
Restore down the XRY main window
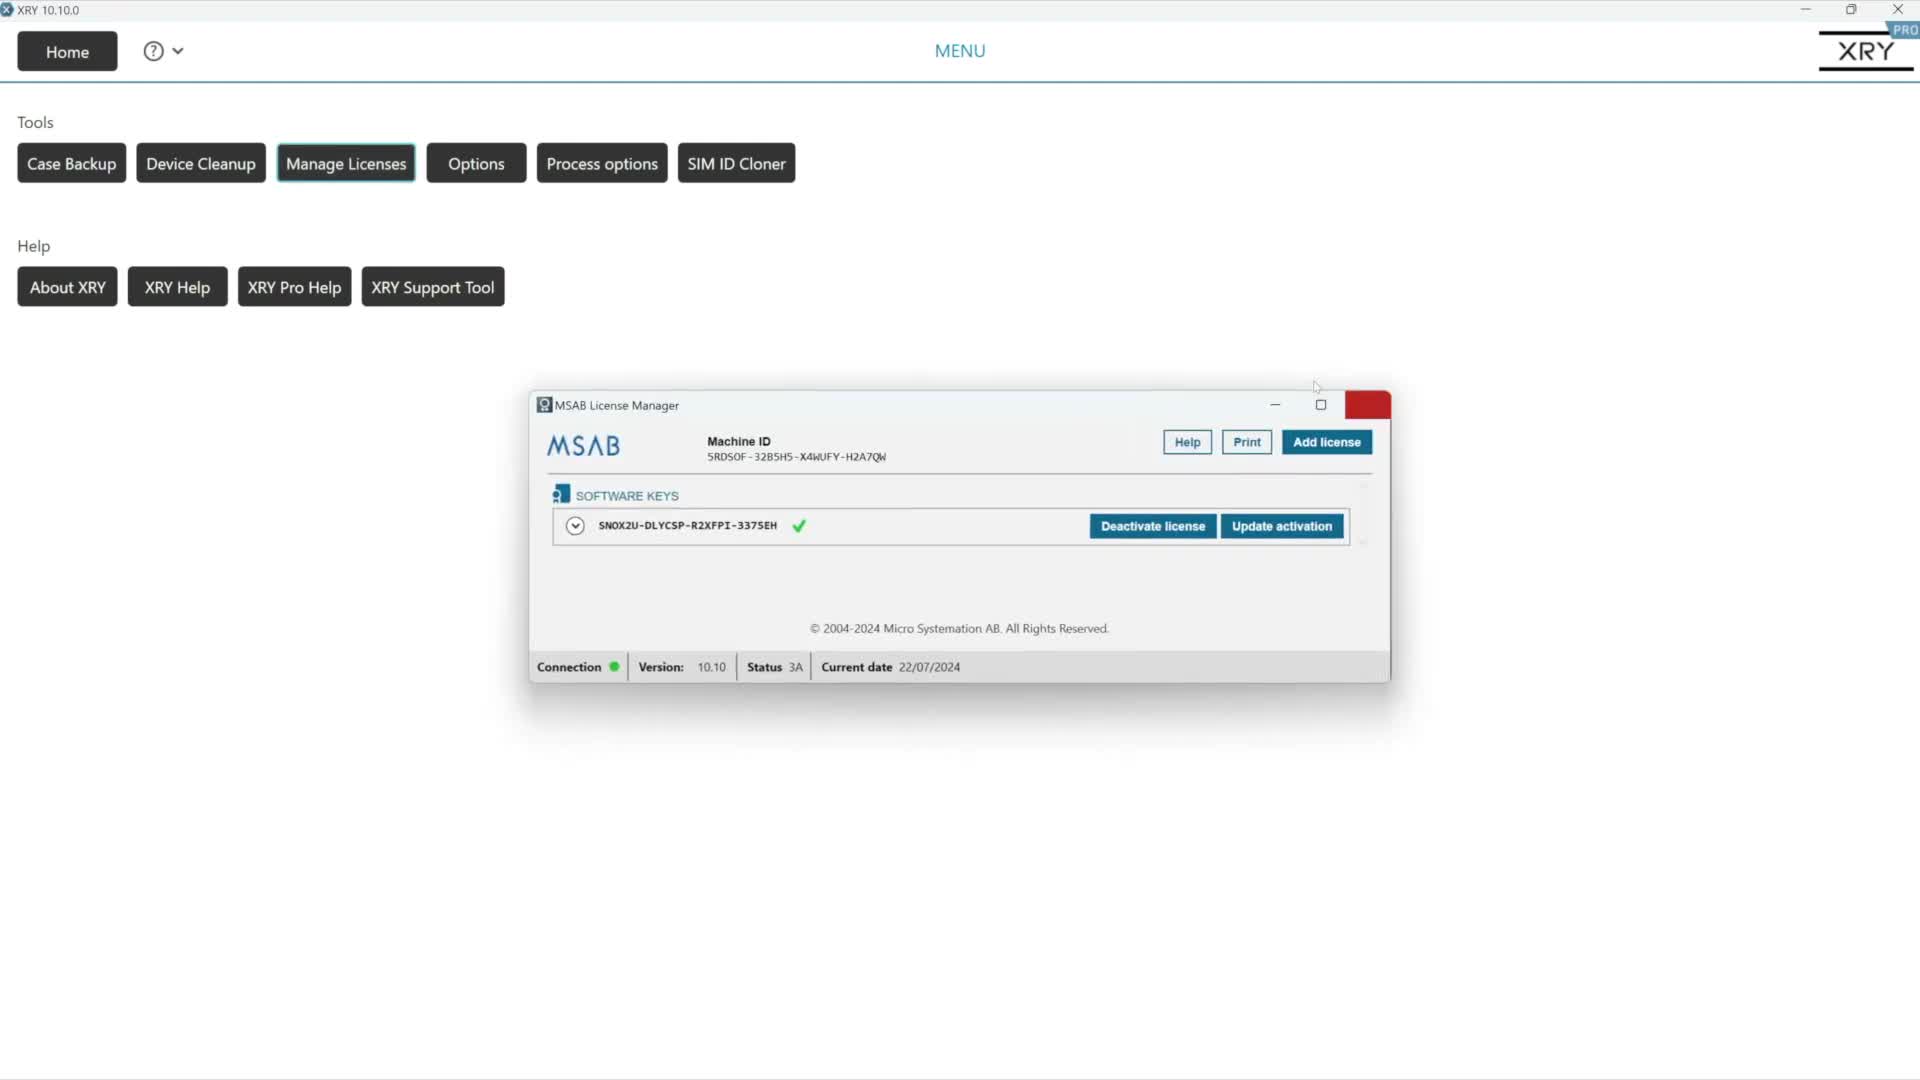click(x=1851, y=10)
